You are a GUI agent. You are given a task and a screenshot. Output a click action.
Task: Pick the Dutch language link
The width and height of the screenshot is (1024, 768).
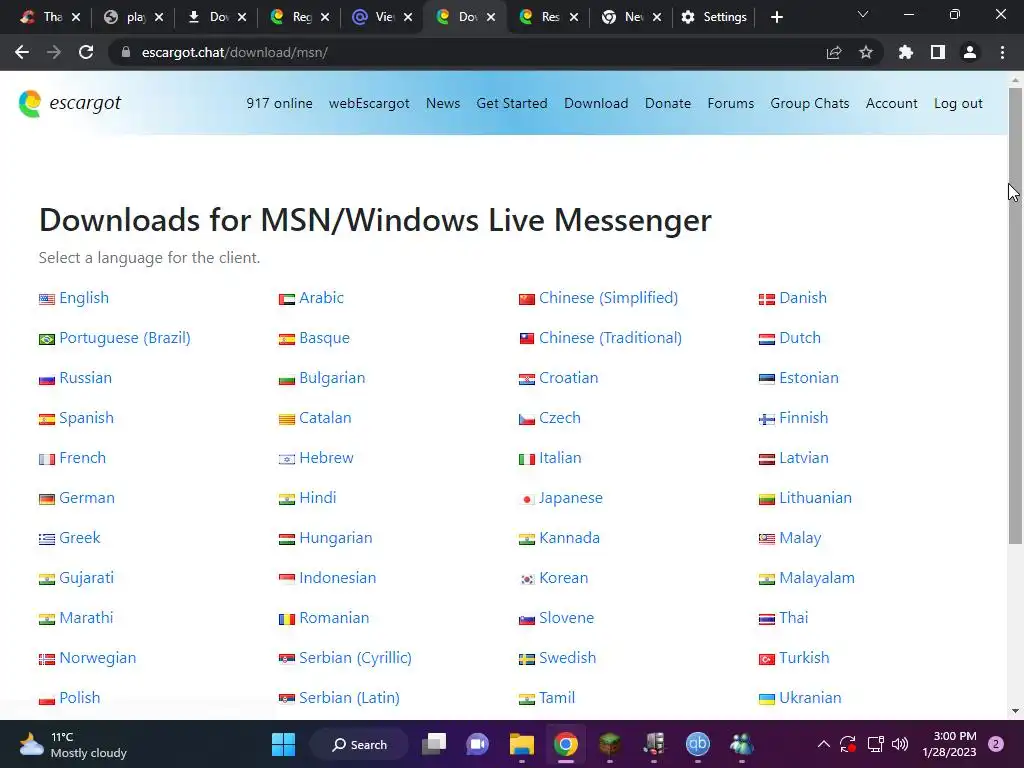pos(800,338)
